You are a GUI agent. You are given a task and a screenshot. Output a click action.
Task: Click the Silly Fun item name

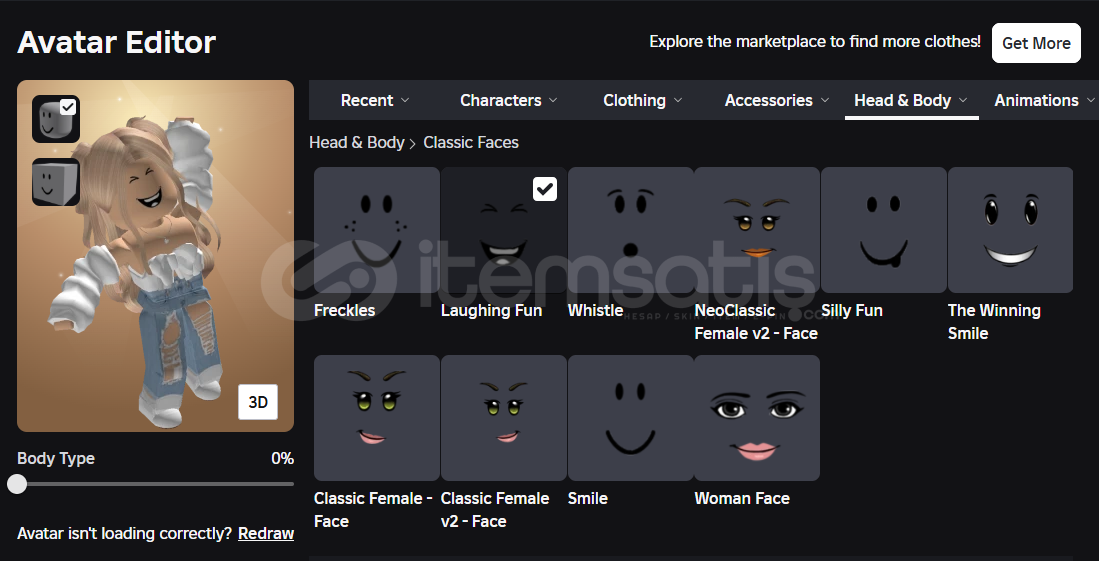(x=852, y=311)
